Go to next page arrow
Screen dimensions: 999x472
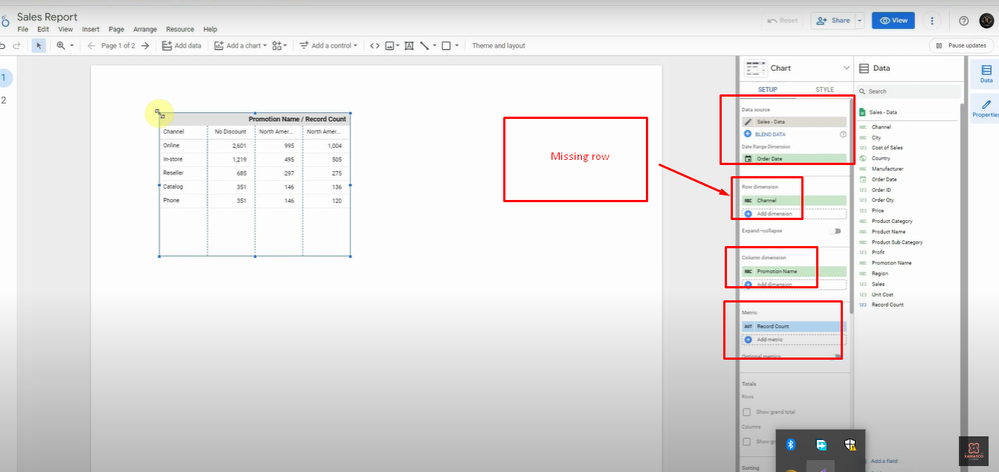(x=145, y=46)
